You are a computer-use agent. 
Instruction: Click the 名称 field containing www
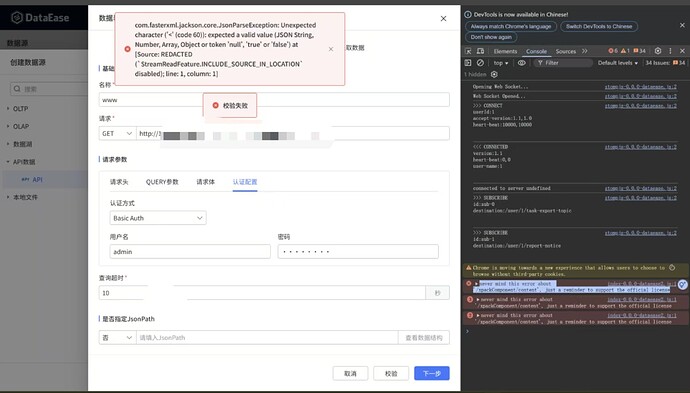274,100
